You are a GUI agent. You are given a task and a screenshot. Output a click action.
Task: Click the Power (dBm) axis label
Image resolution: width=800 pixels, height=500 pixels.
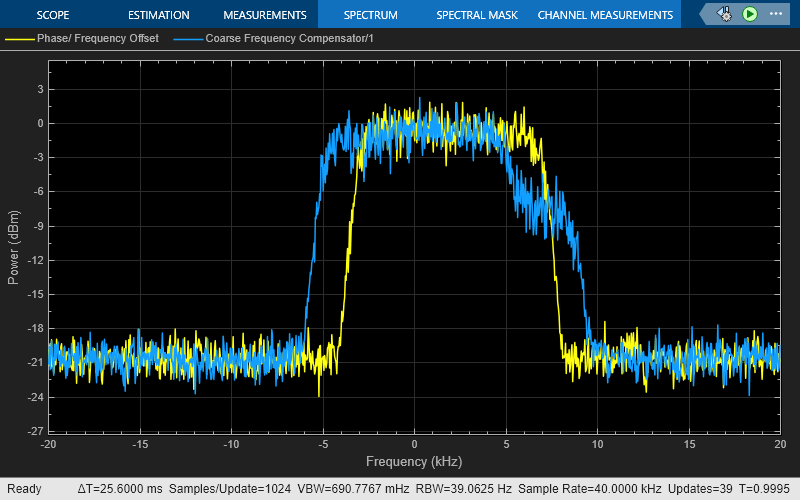[13, 247]
